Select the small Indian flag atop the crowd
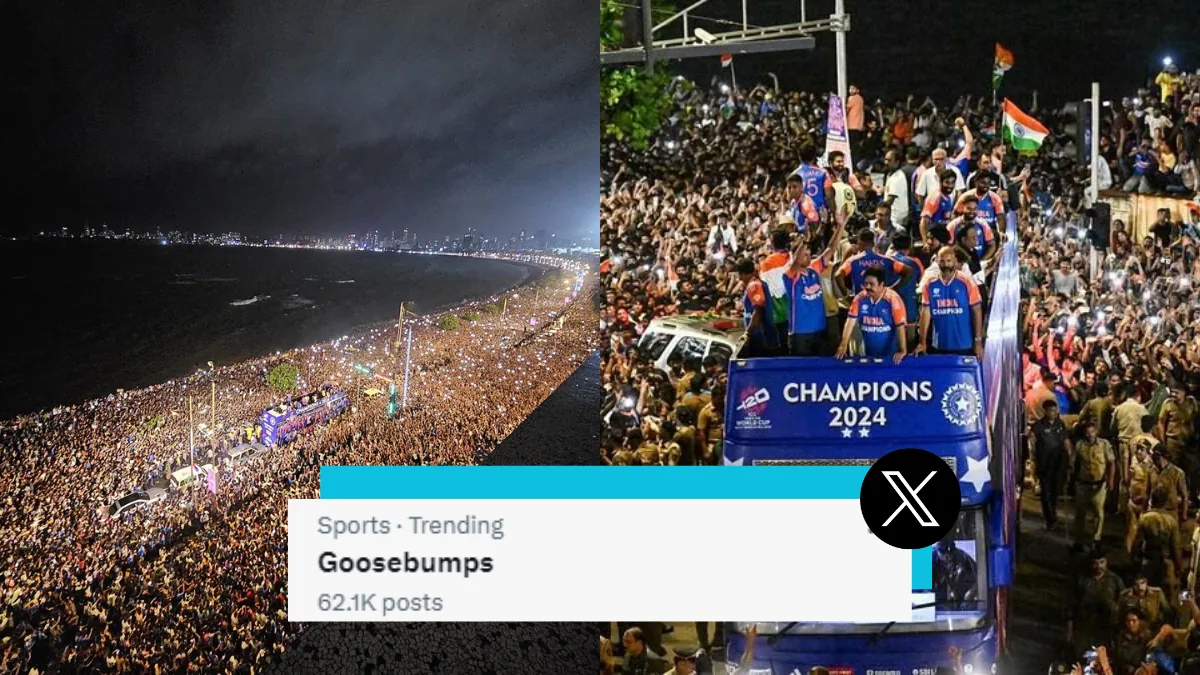 point(1002,62)
